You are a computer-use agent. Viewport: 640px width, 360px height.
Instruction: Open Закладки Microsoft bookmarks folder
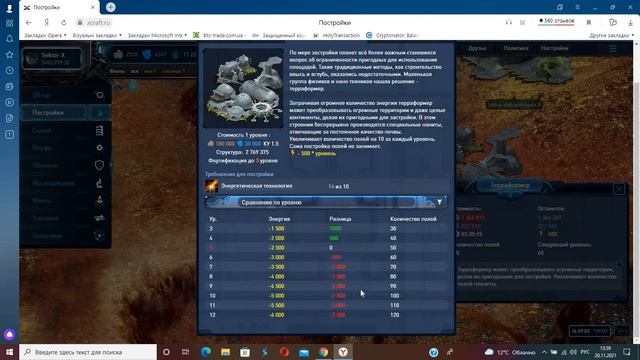click(x=157, y=36)
